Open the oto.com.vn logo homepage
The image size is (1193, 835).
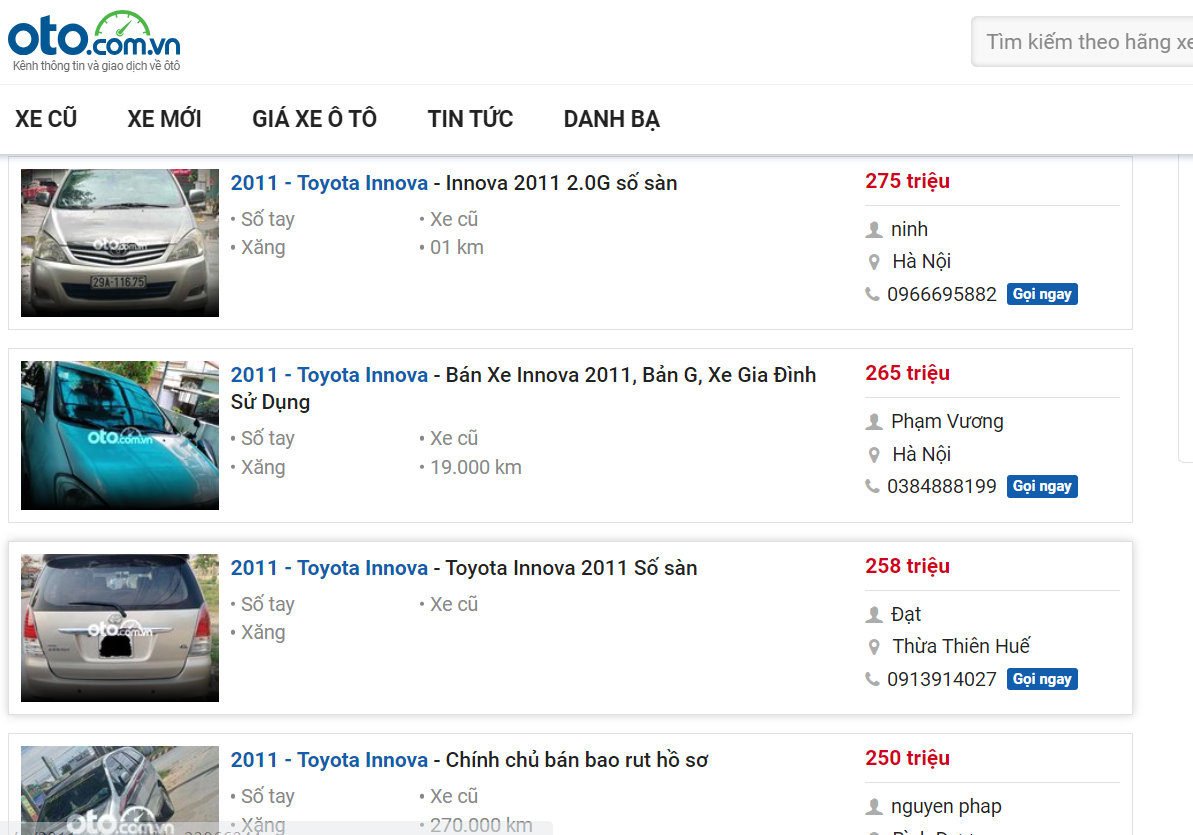click(94, 41)
